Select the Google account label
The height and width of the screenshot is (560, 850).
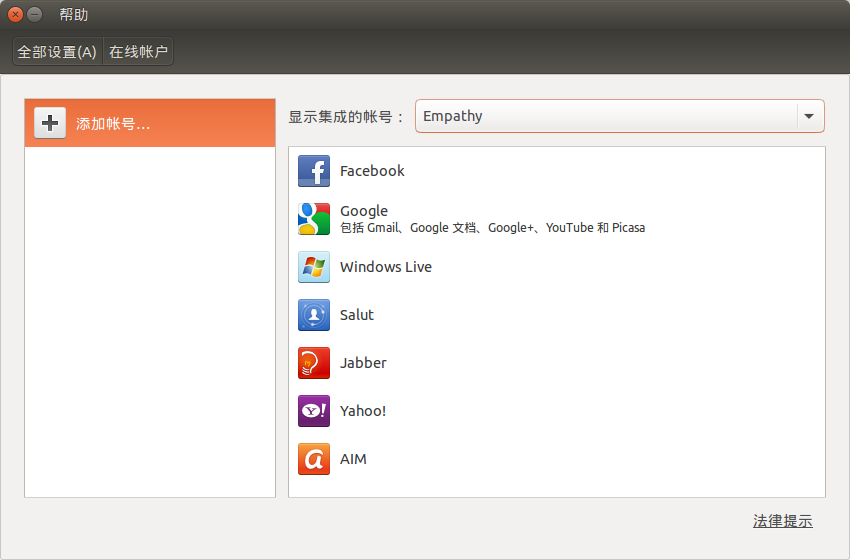tap(364, 211)
